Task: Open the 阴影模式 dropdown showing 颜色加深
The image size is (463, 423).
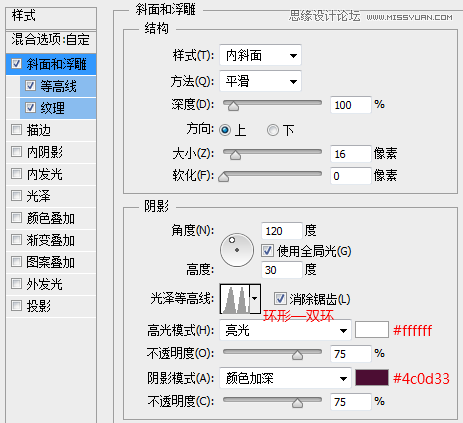Action: (285, 378)
